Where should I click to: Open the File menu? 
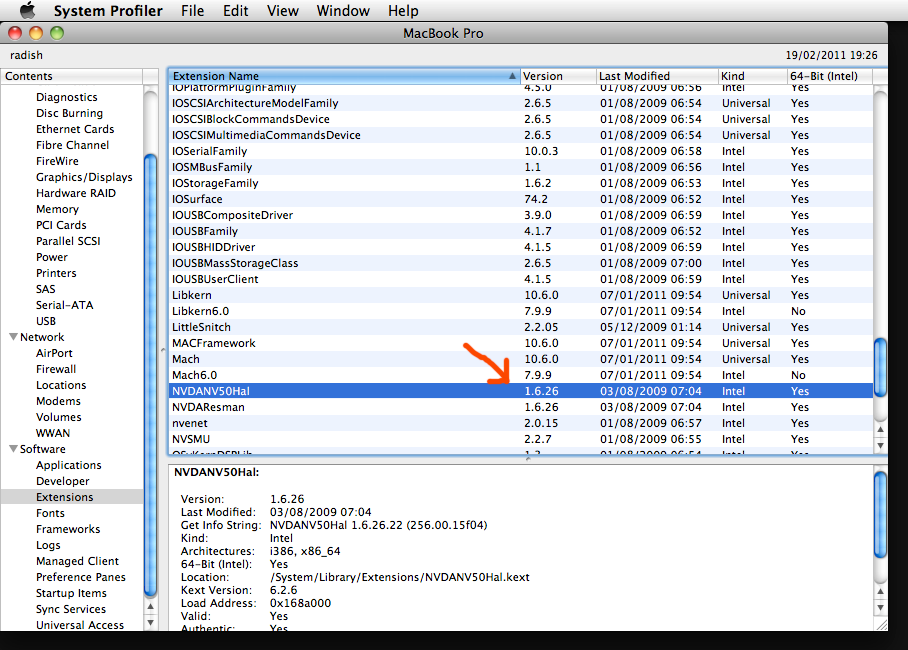(x=192, y=11)
